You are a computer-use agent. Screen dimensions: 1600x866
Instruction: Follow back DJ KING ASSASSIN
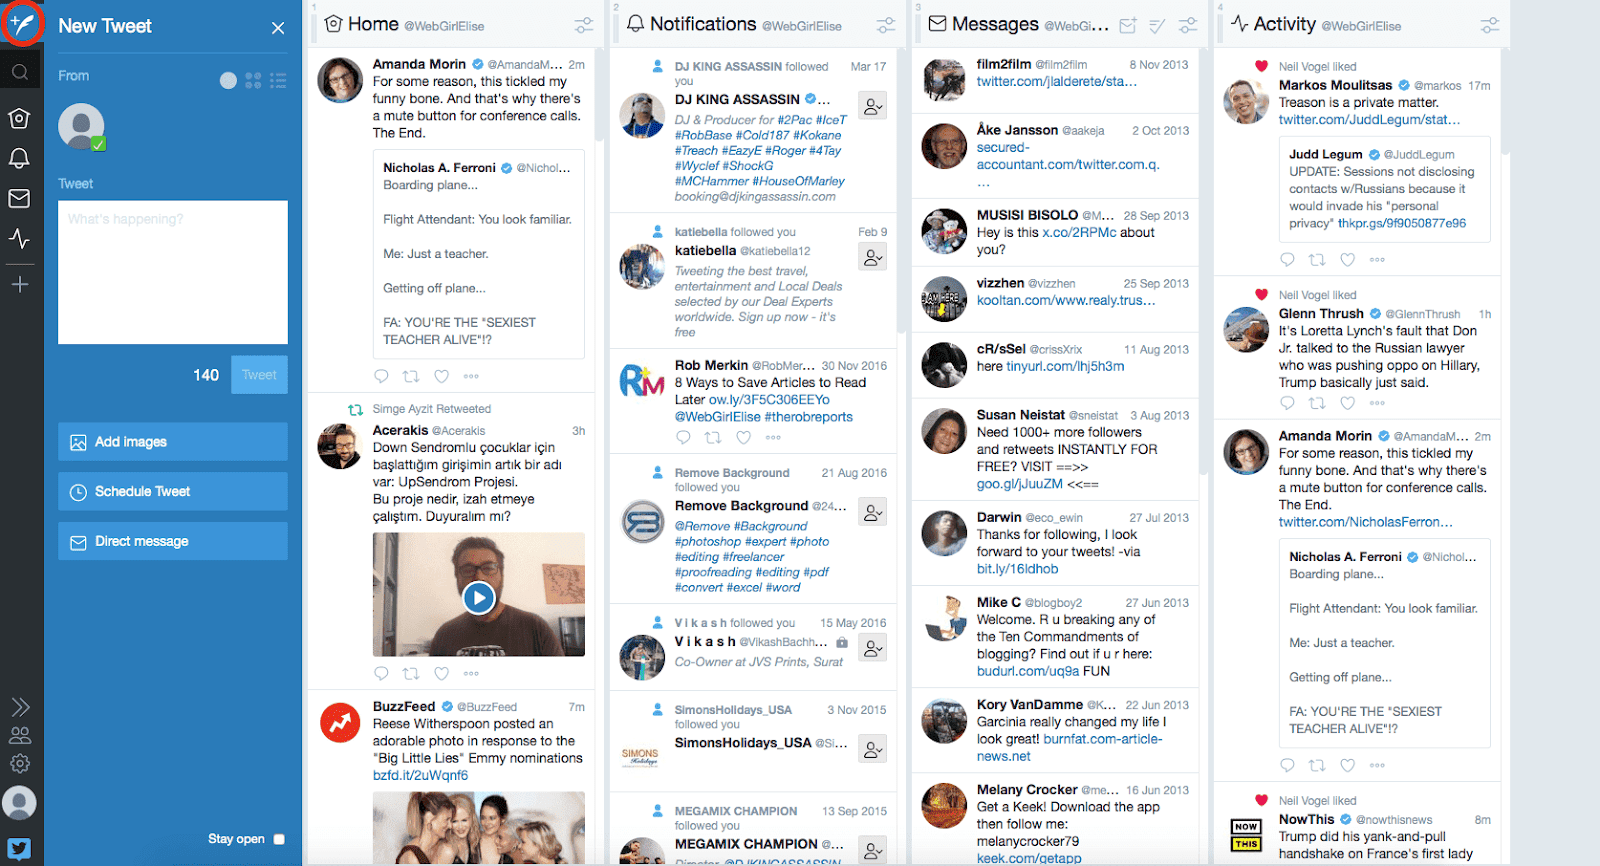coord(873,106)
